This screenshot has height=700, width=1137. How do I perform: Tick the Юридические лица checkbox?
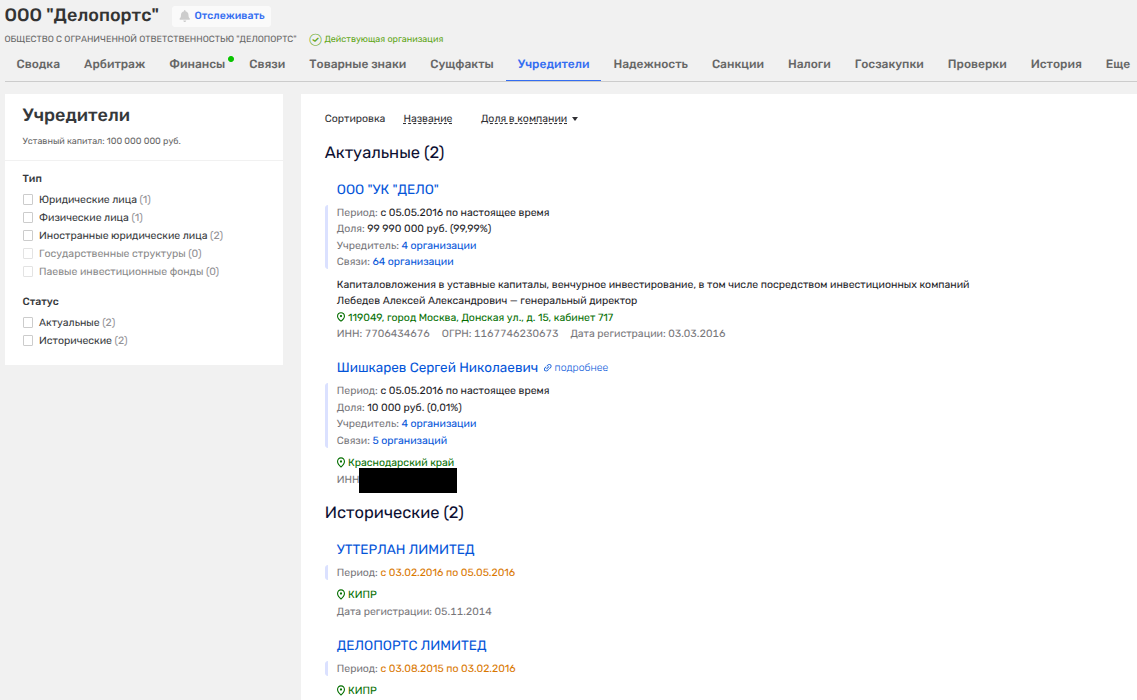pos(29,200)
